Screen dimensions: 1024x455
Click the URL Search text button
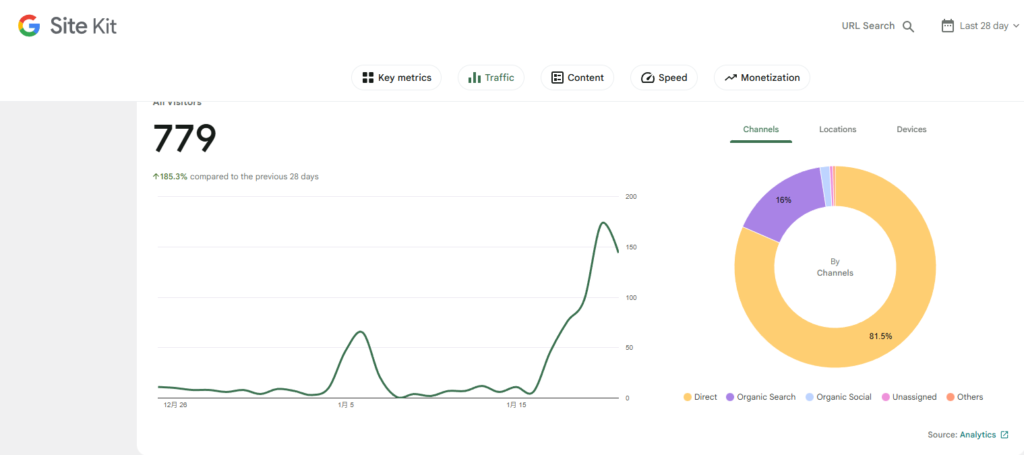[867, 26]
